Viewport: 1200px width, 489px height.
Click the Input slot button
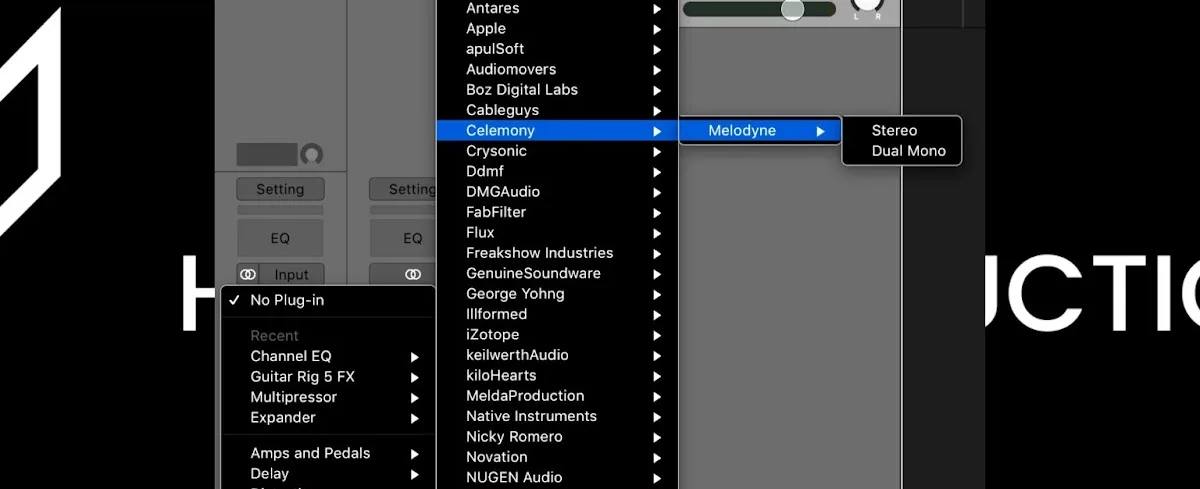(x=292, y=275)
